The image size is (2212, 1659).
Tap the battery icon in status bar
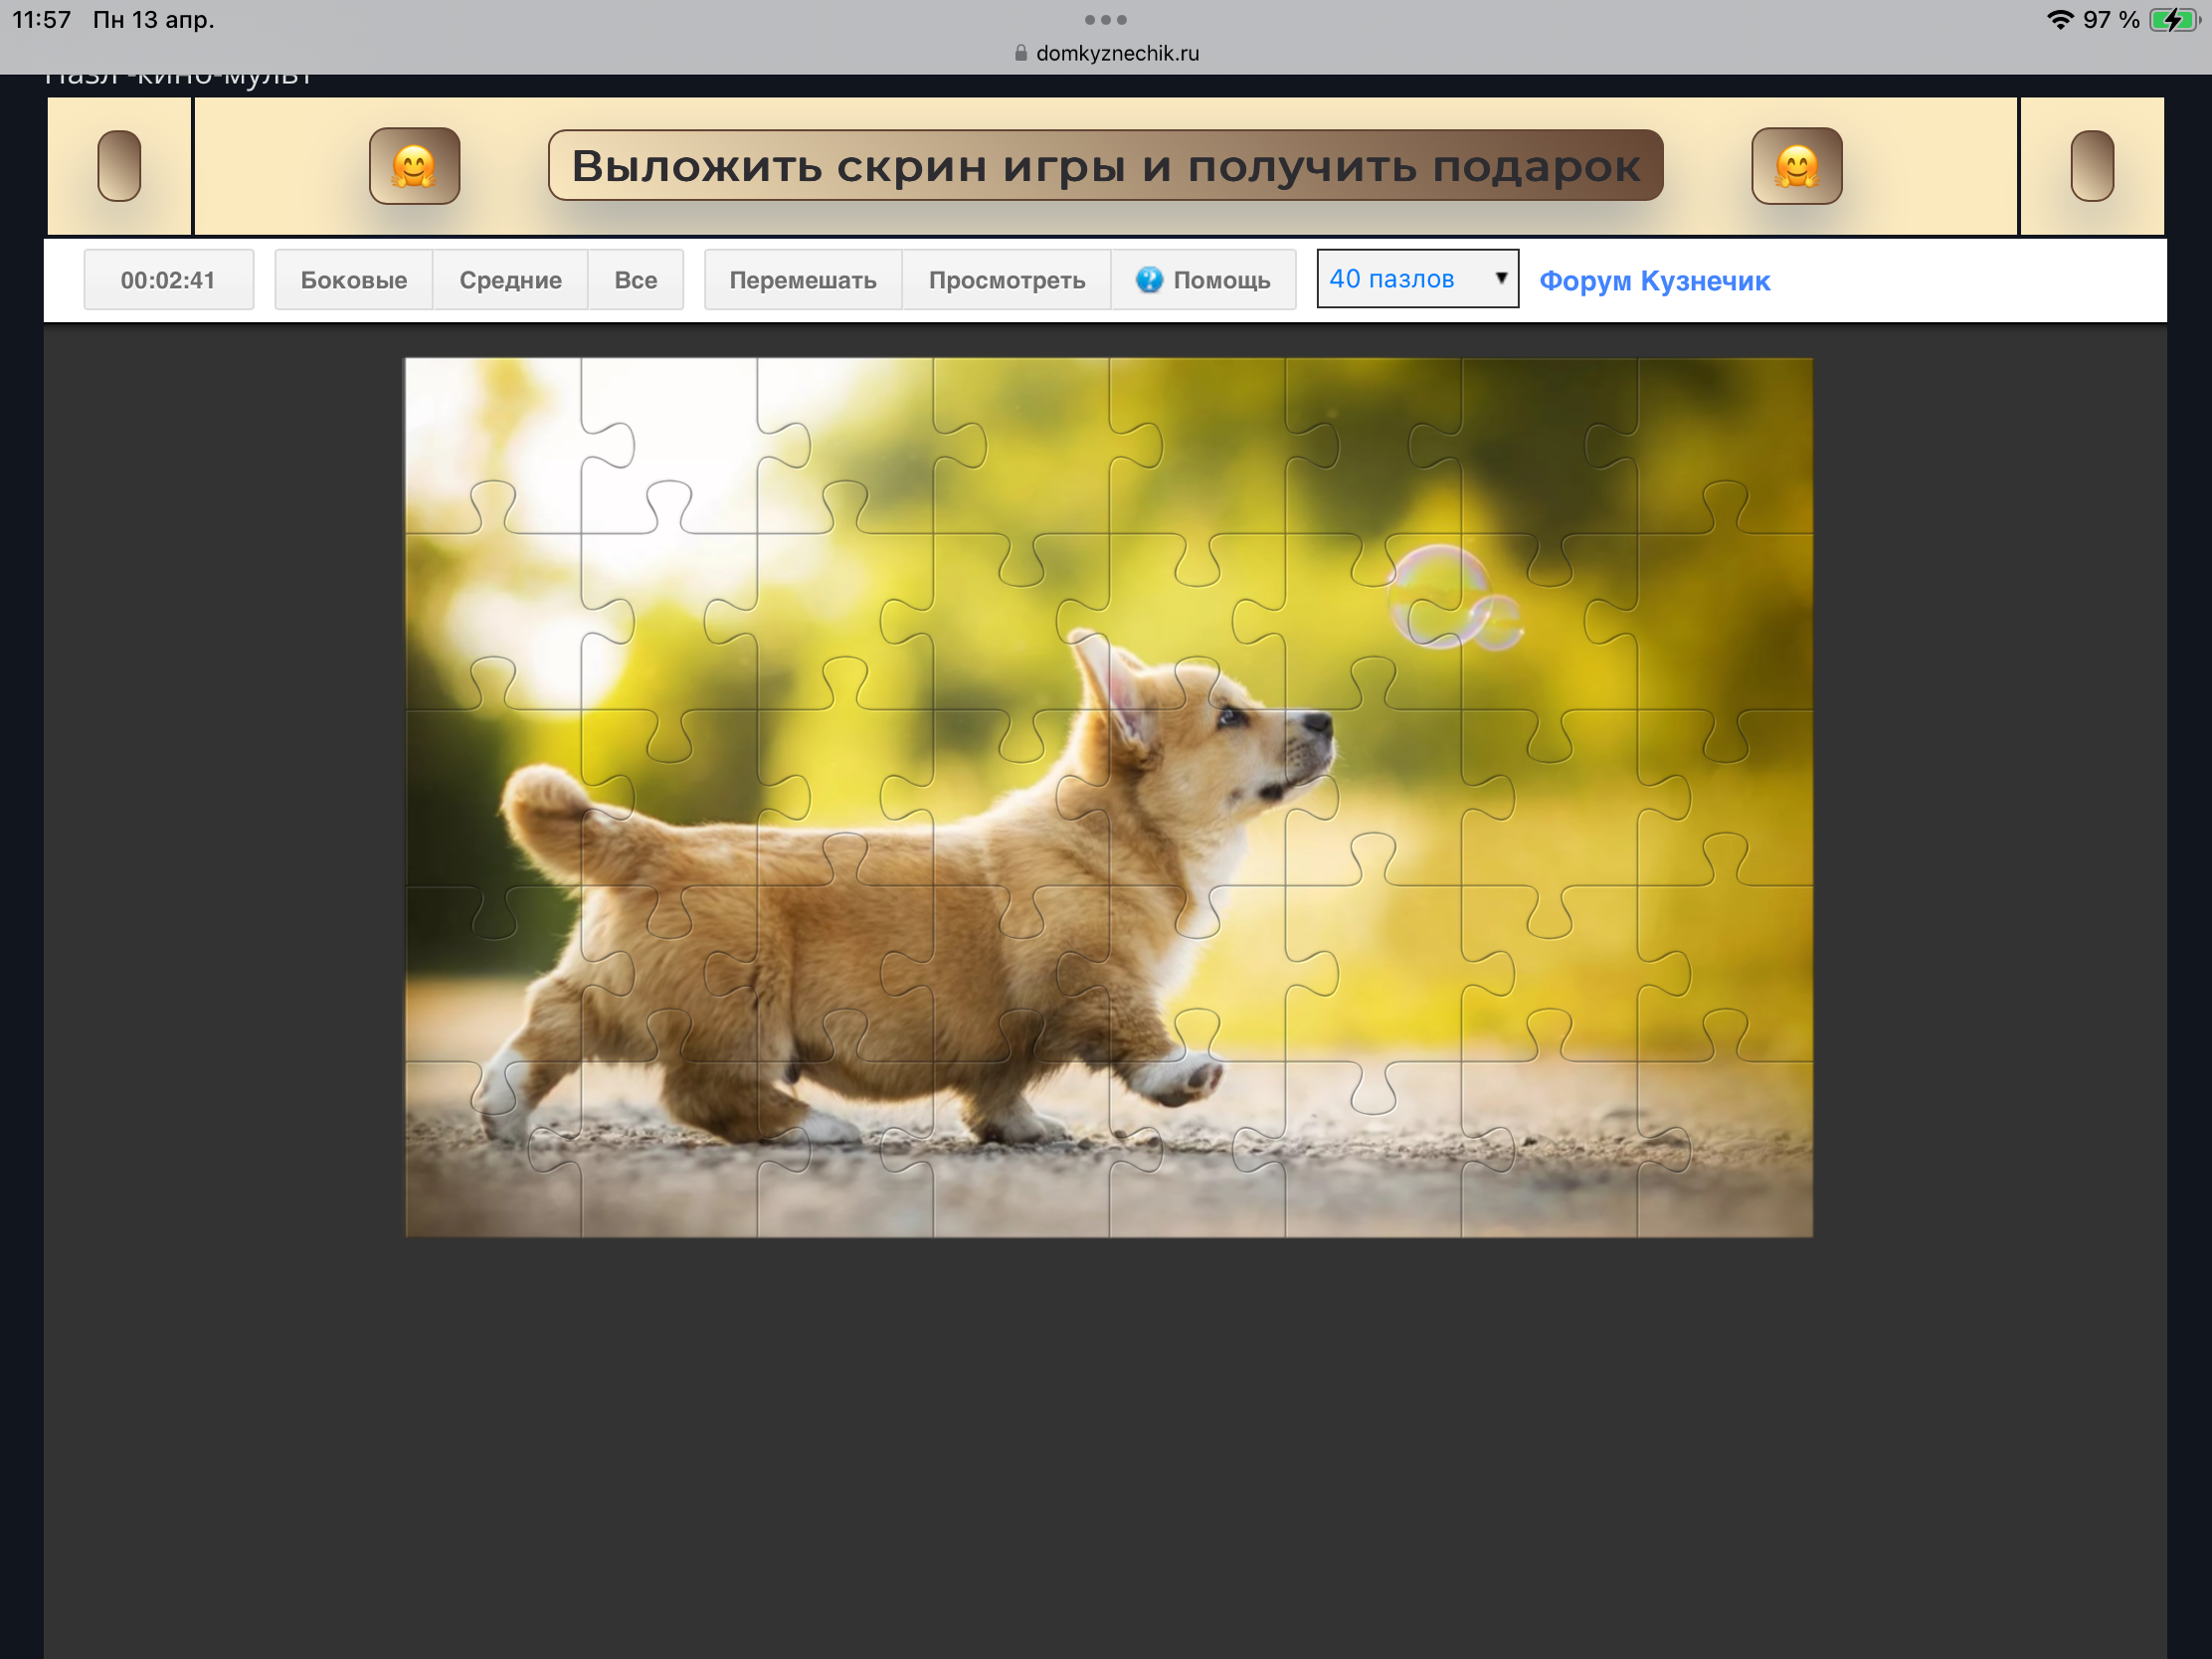point(2172,20)
